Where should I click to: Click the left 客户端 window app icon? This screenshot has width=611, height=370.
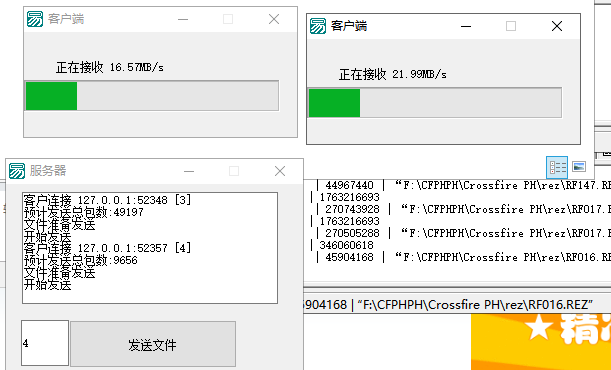pos(35,19)
